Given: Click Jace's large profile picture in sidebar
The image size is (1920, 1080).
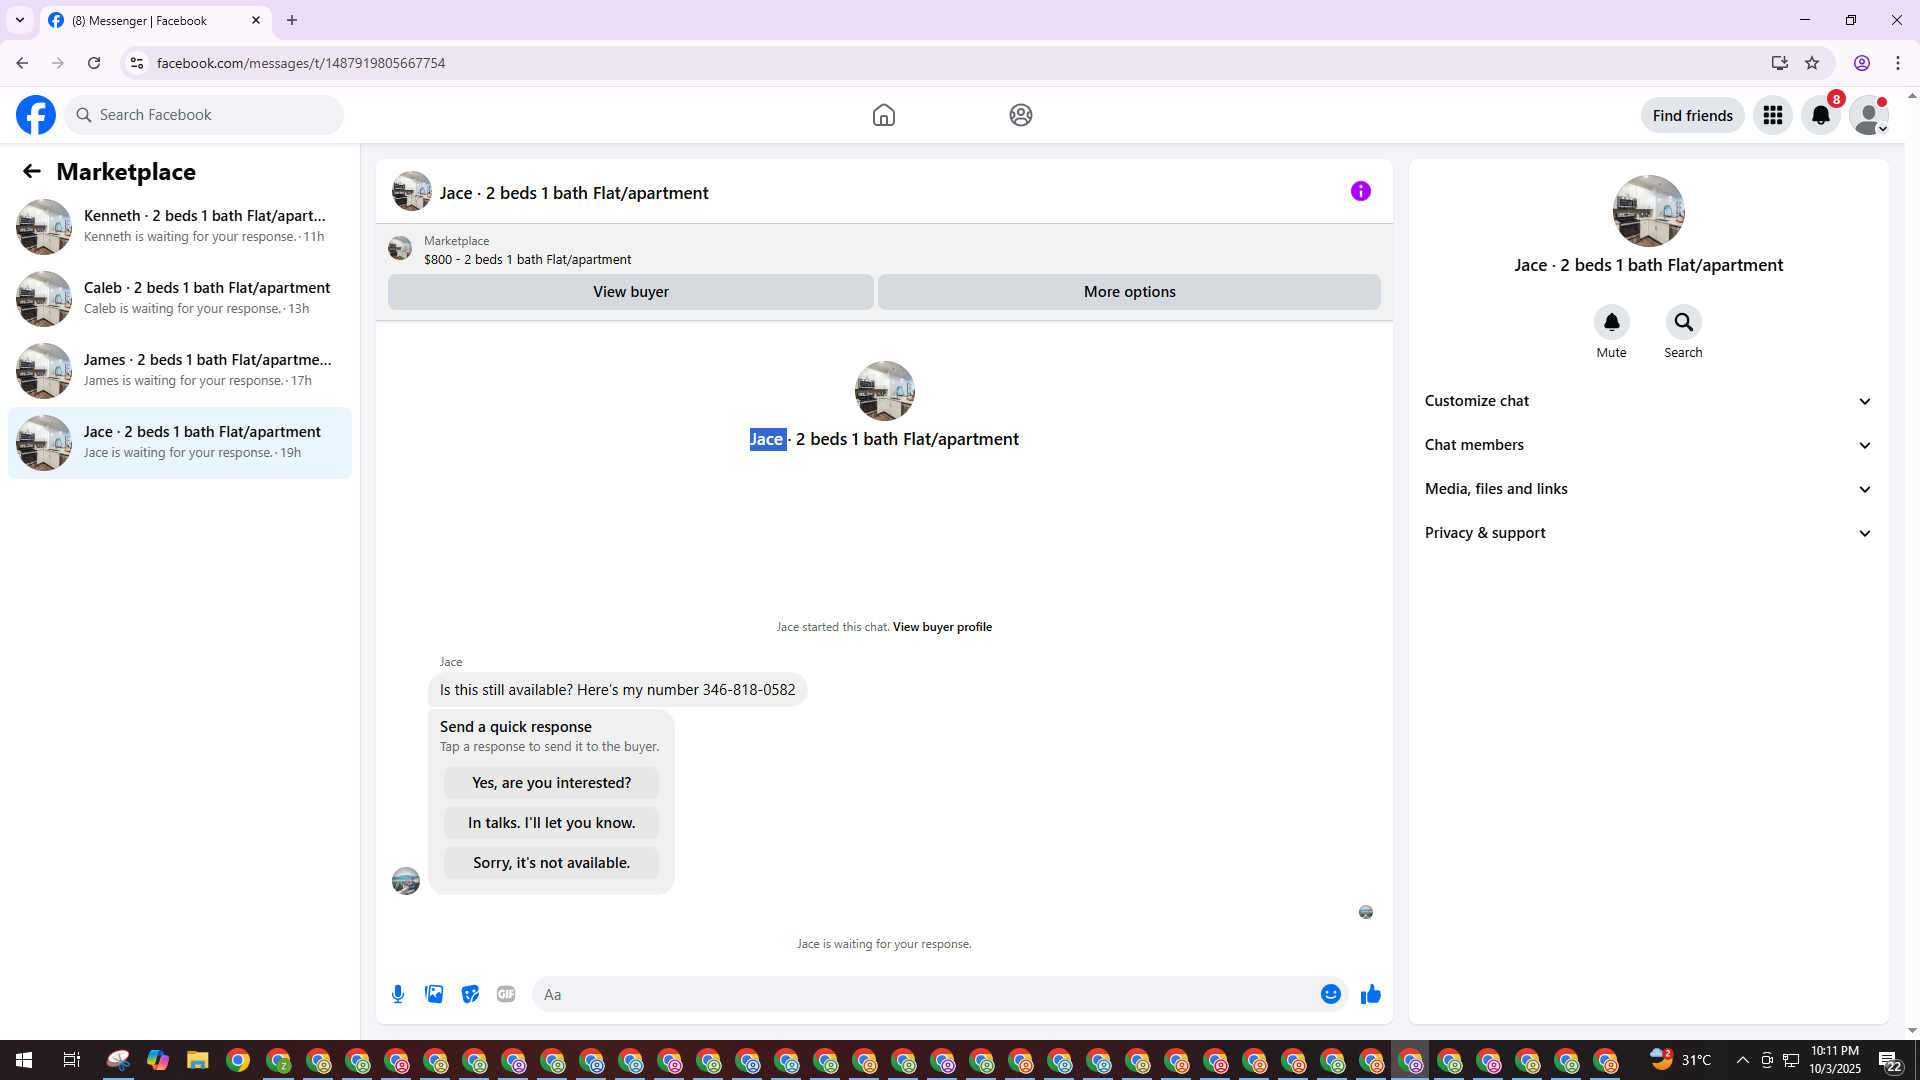Looking at the screenshot, I should tap(1649, 211).
